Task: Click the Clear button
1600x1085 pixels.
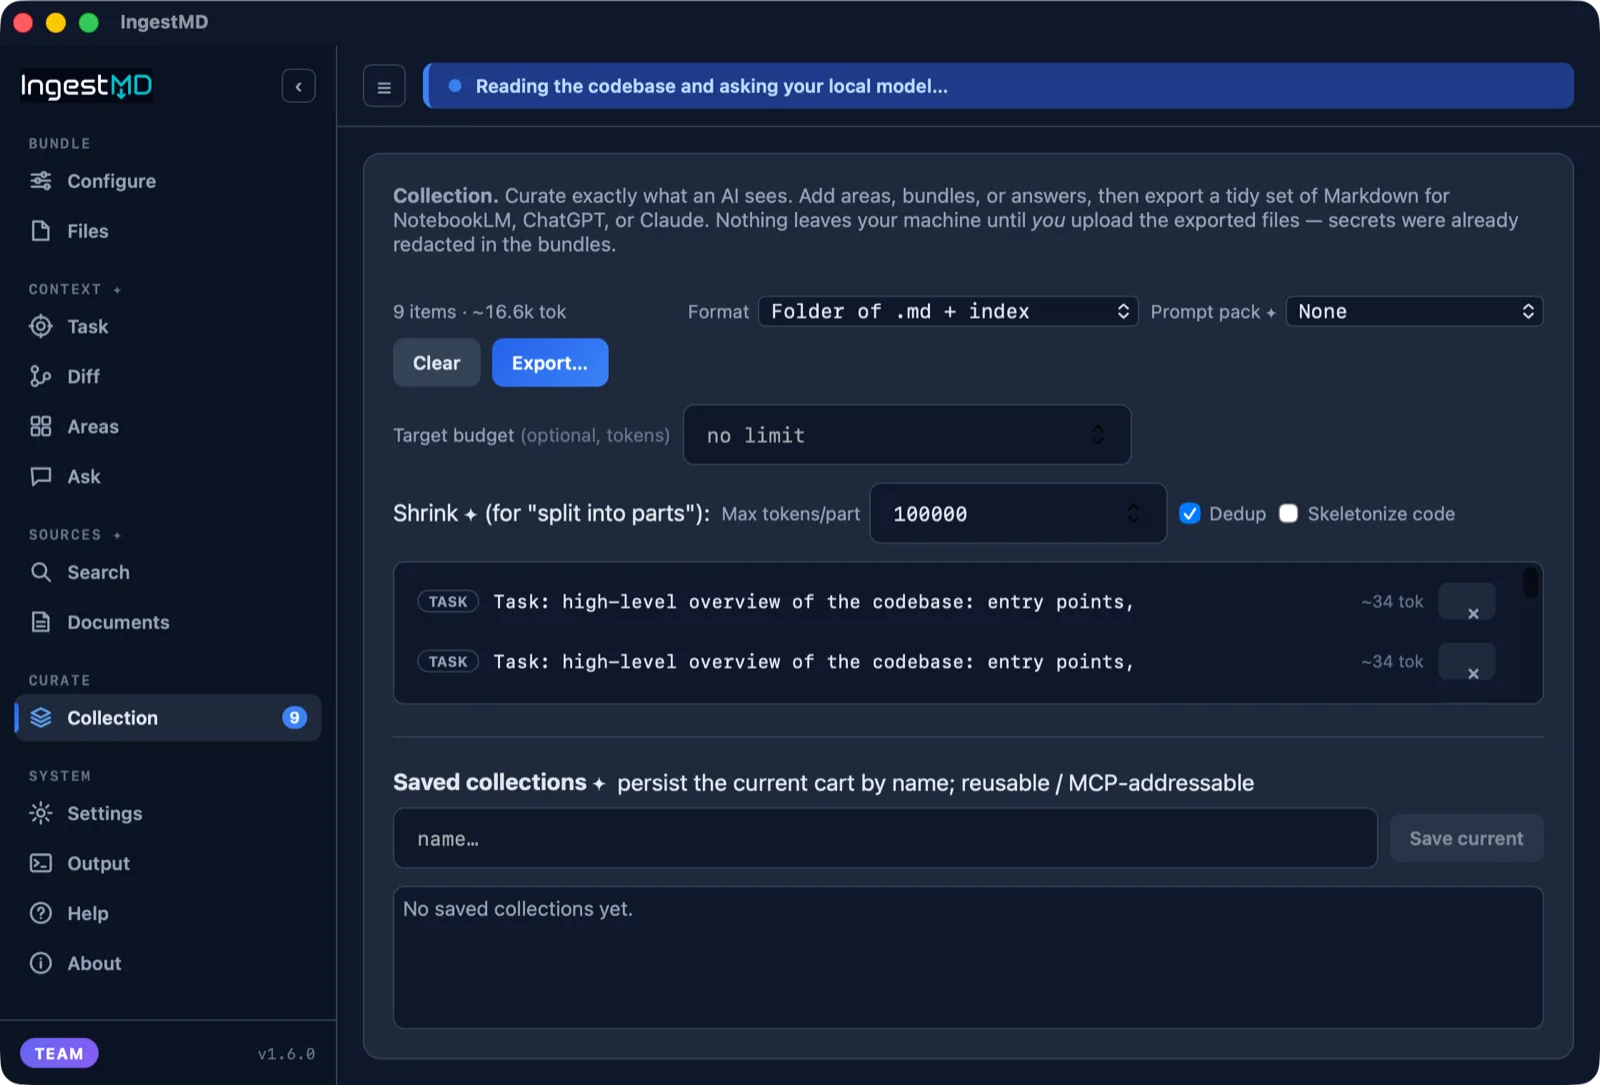Action: [x=436, y=363]
